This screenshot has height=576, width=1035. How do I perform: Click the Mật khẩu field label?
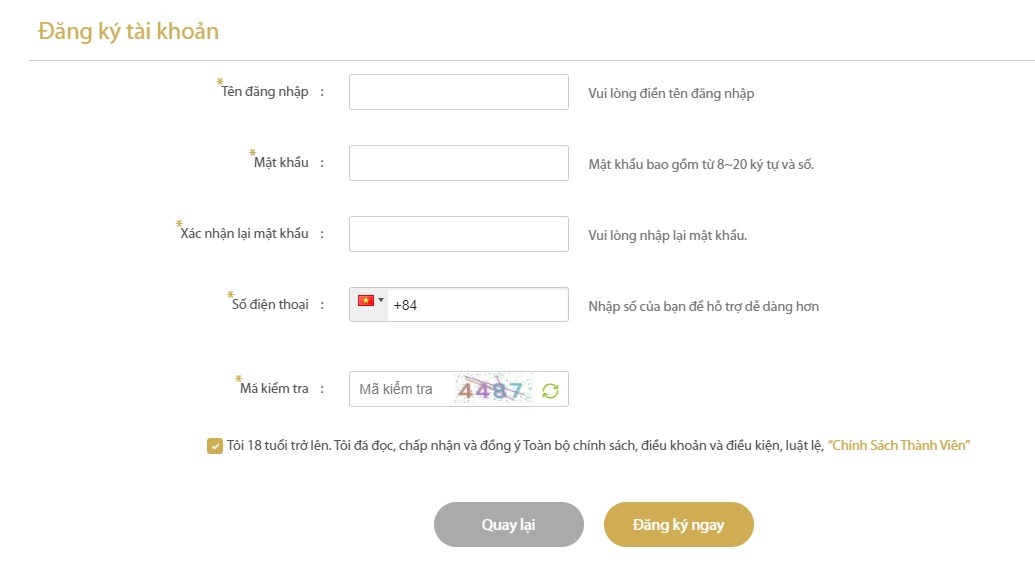pyautogui.click(x=281, y=163)
